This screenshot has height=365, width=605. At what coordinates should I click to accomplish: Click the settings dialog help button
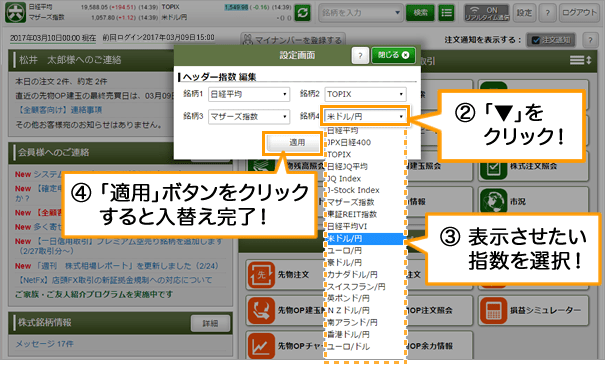pyautogui.click(x=360, y=56)
